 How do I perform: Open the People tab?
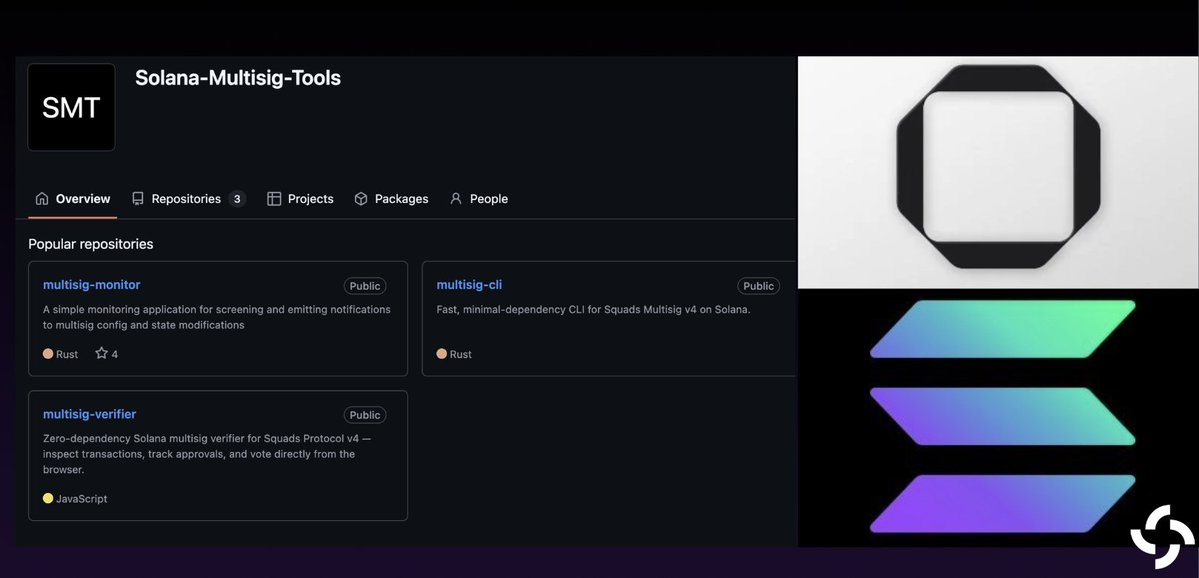(479, 199)
